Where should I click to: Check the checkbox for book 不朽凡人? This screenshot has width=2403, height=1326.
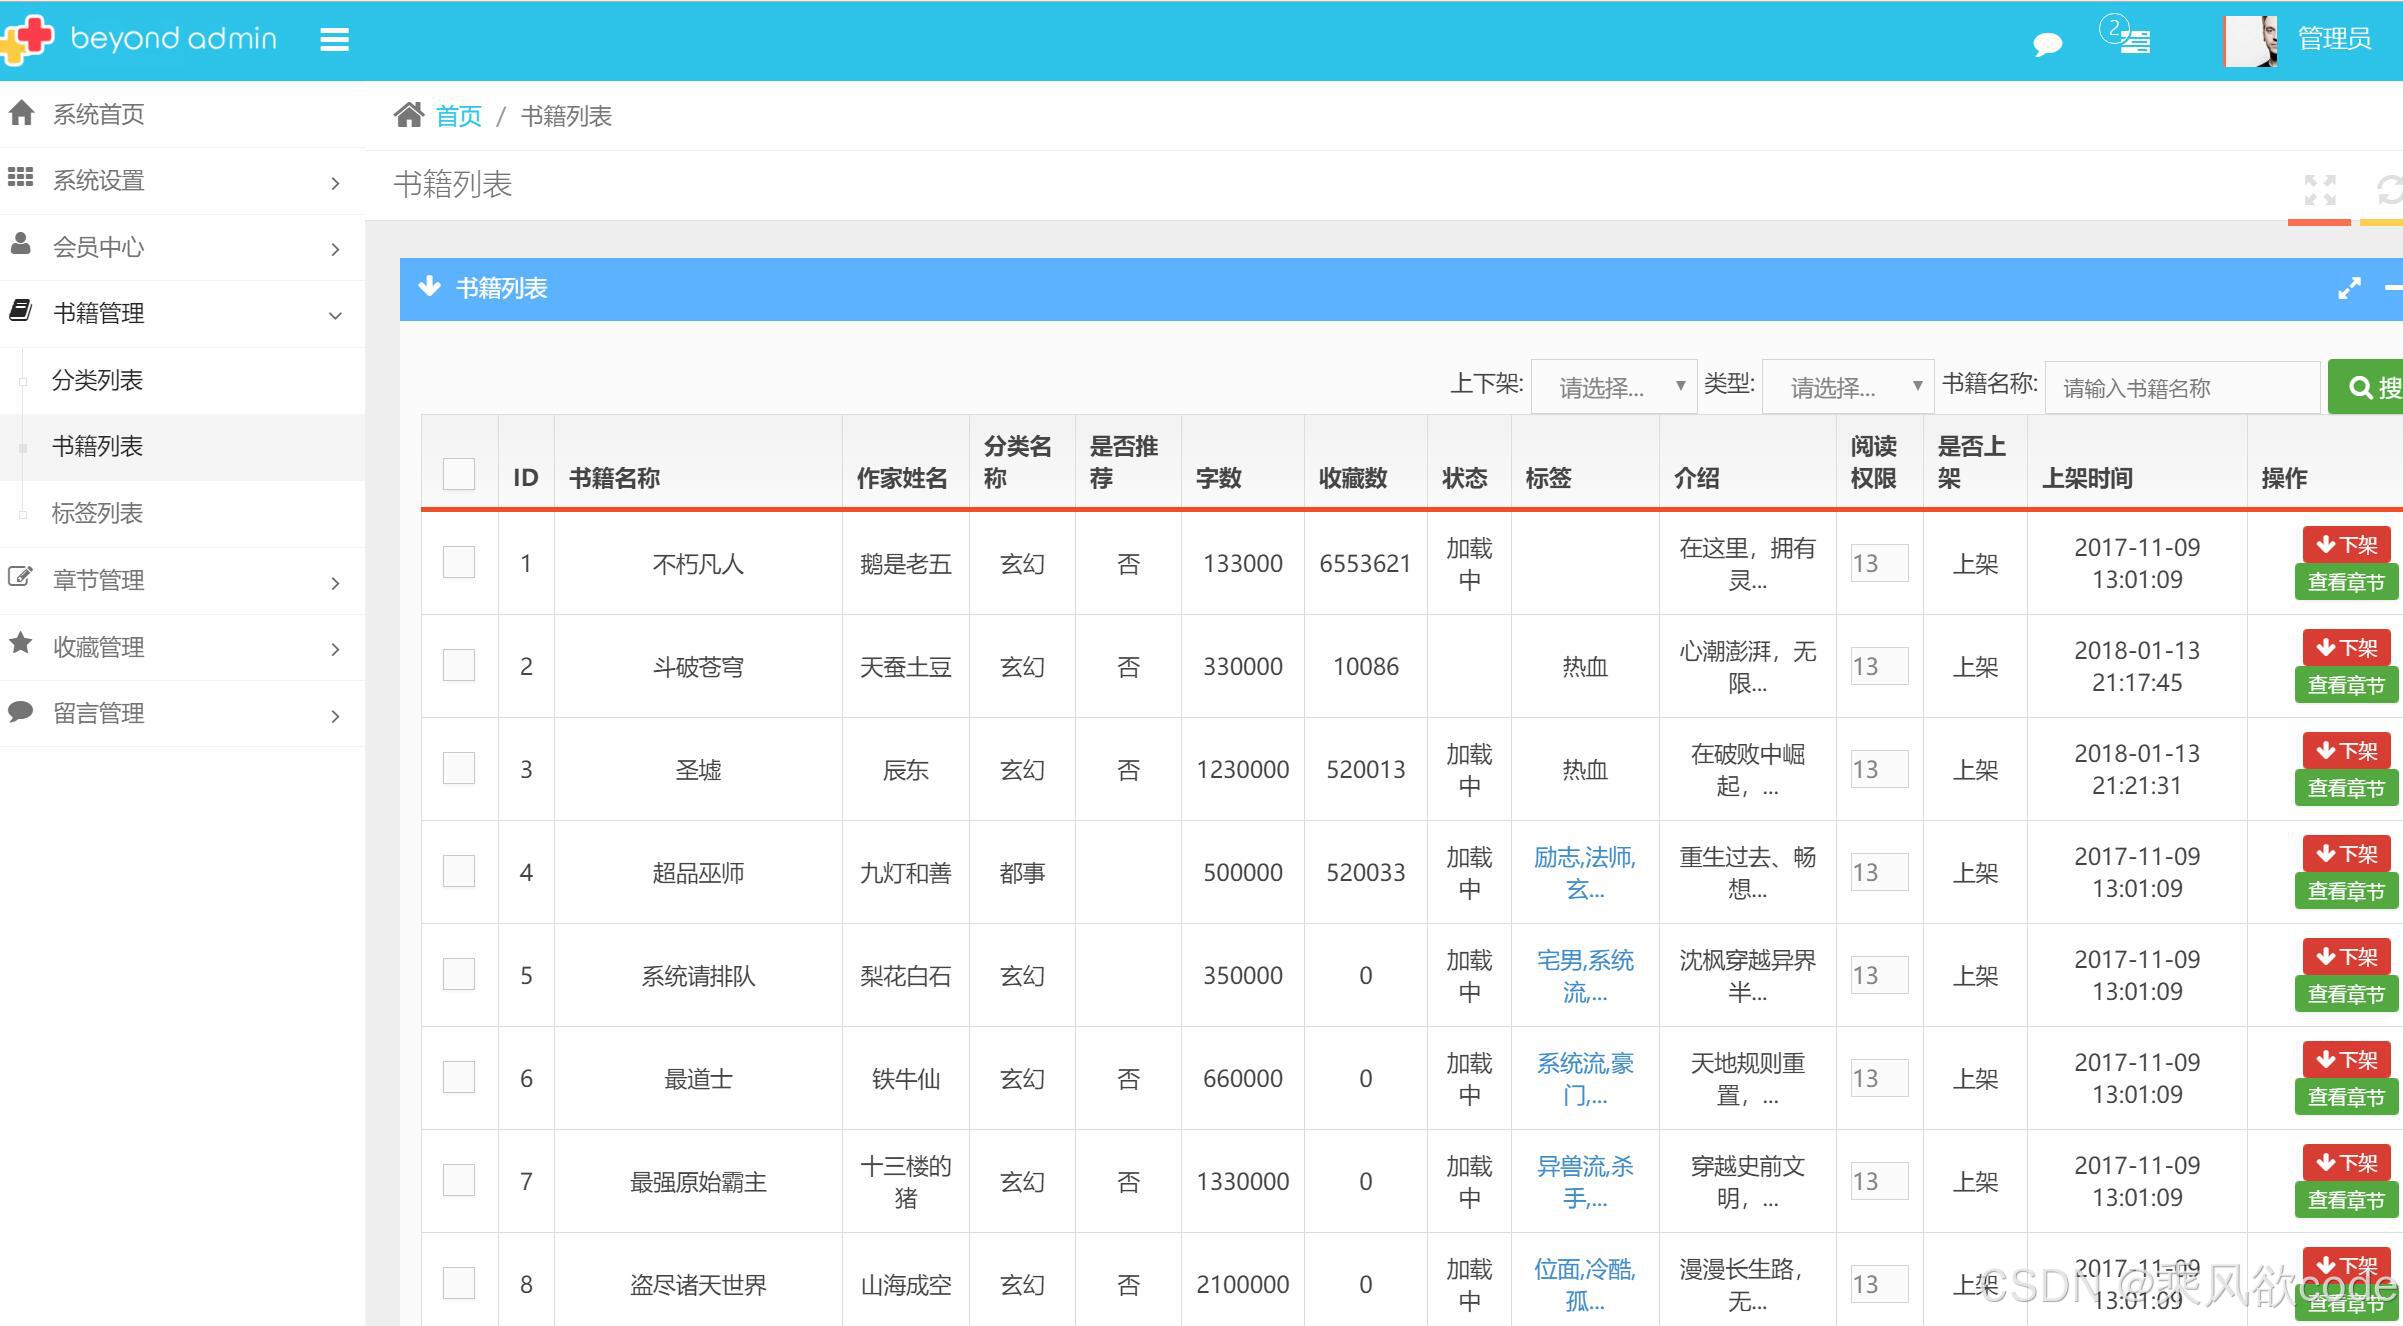(x=459, y=563)
